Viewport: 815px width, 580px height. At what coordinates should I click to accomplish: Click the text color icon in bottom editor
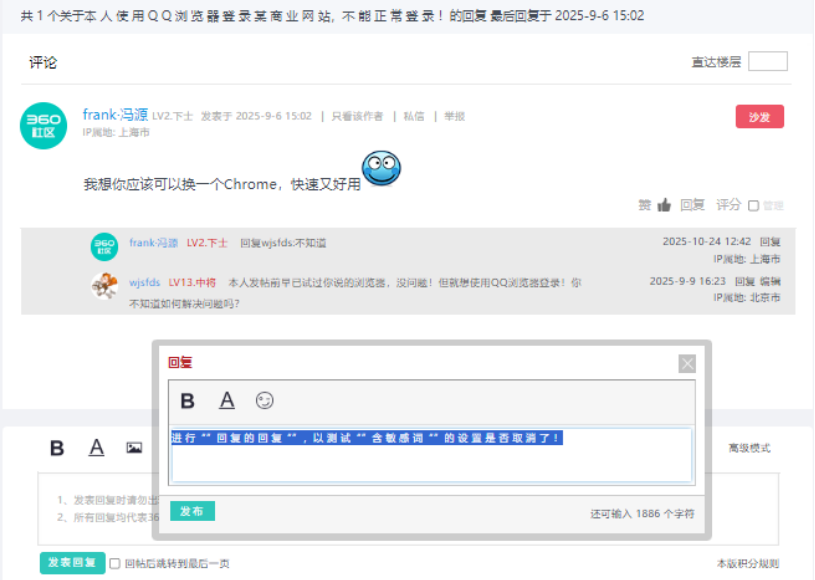pyautogui.click(x=96, y=448)
